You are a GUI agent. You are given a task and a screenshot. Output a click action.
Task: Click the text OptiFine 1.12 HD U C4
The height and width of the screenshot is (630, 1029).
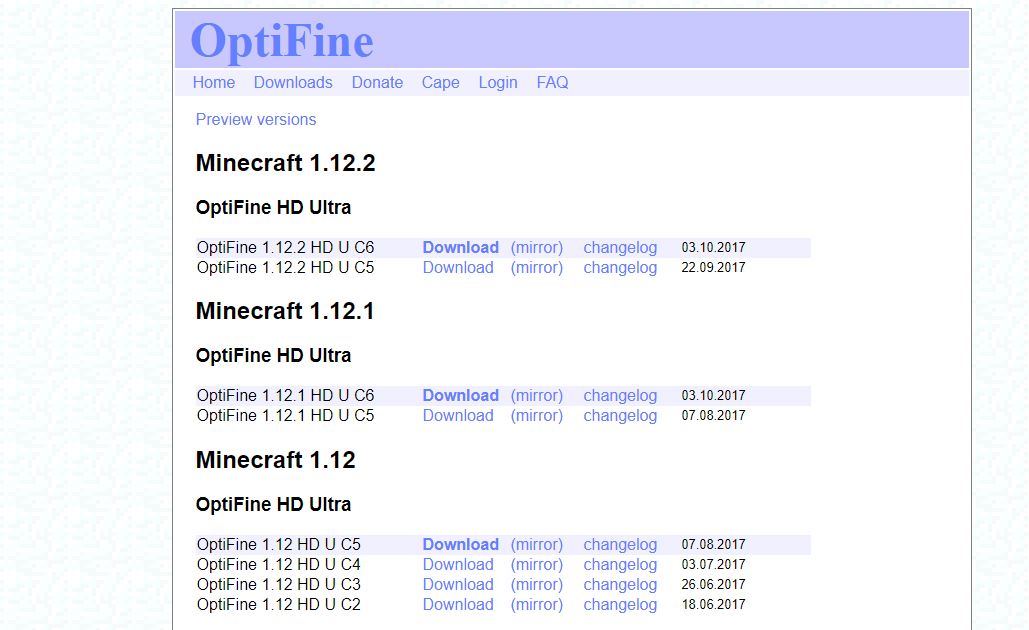(279, 564)
